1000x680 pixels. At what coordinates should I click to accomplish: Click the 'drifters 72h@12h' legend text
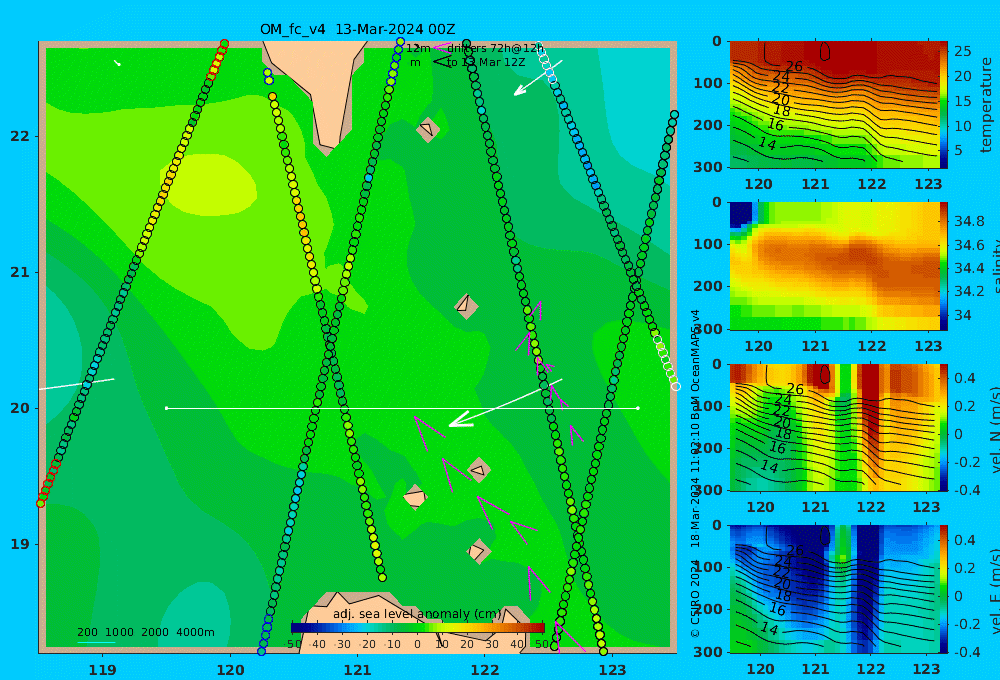pyautogui.click(x=495, y=48)
